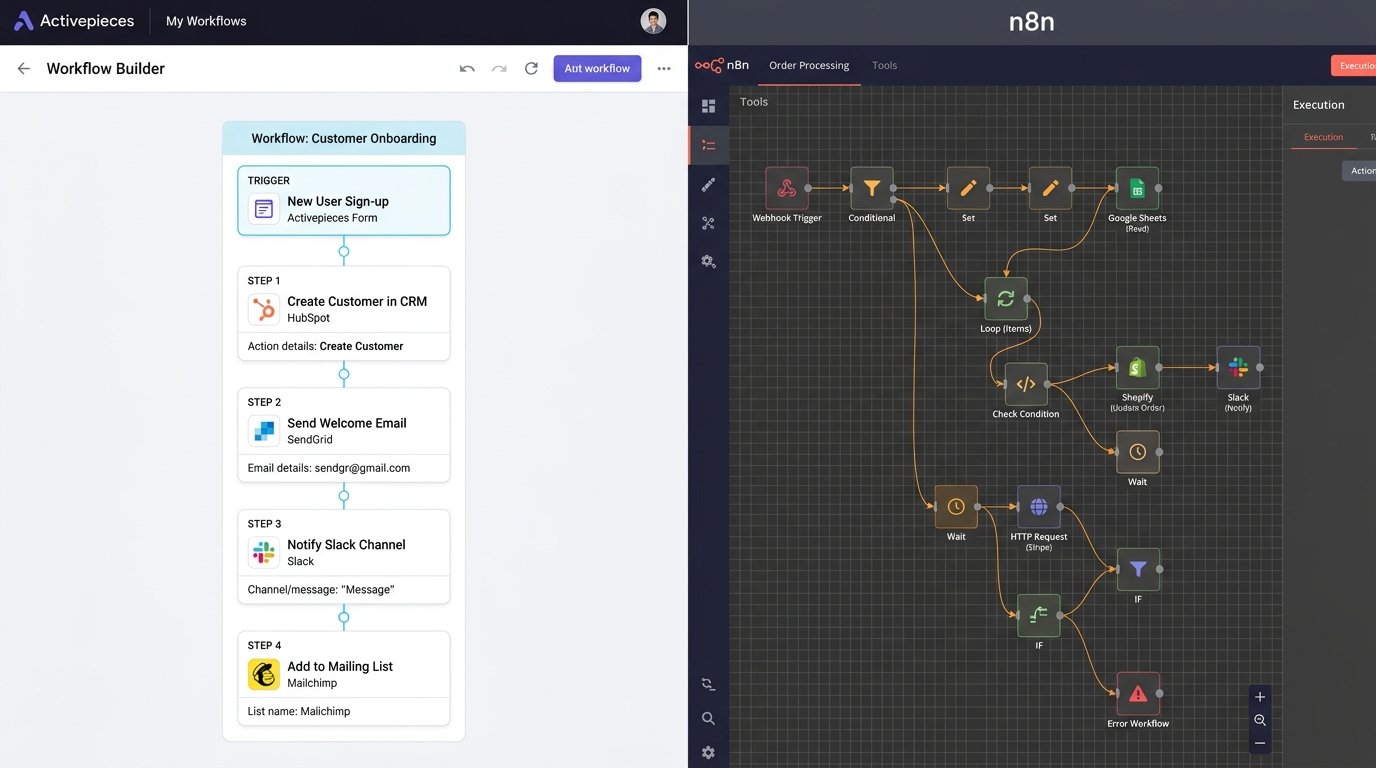Screen dimensions: 1376x768
Task: Click the Activepieces logo
Action: tap(73, 21)
